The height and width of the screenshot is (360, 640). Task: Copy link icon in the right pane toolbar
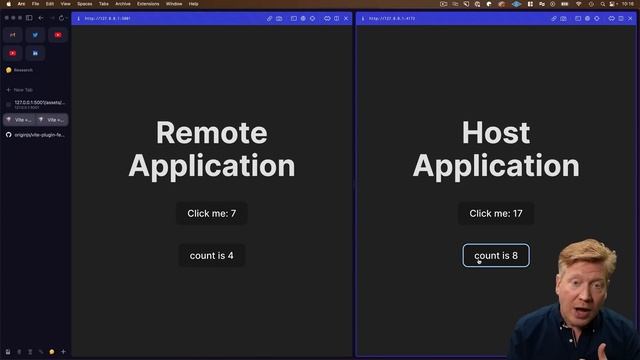(554, 18)
